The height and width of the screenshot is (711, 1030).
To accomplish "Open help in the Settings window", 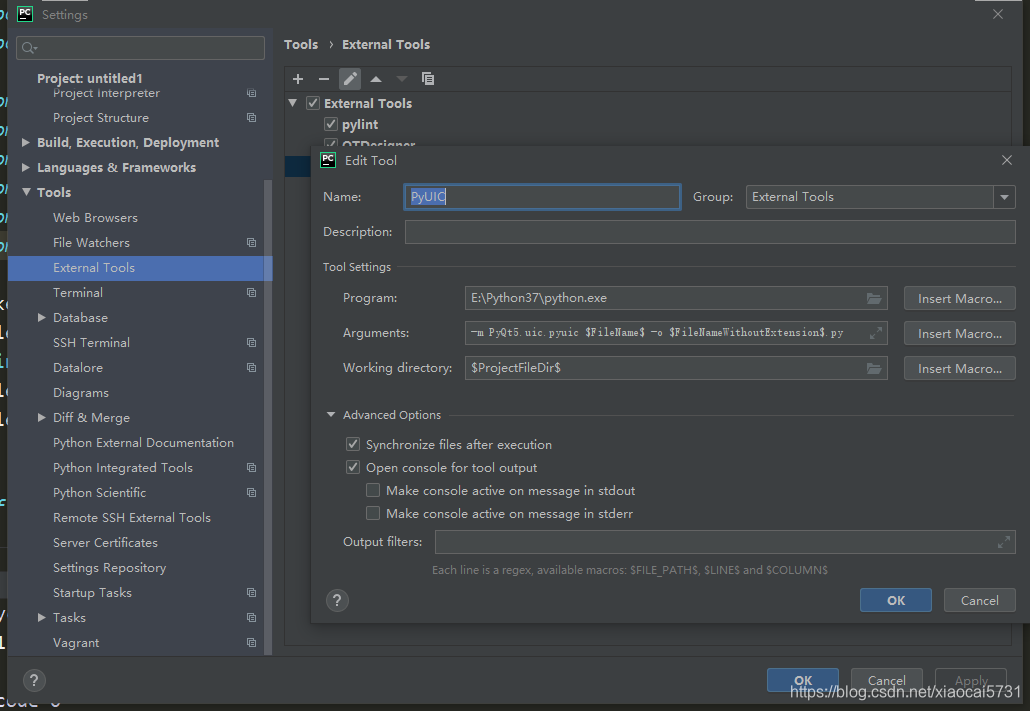I will [x=34, y=680].
